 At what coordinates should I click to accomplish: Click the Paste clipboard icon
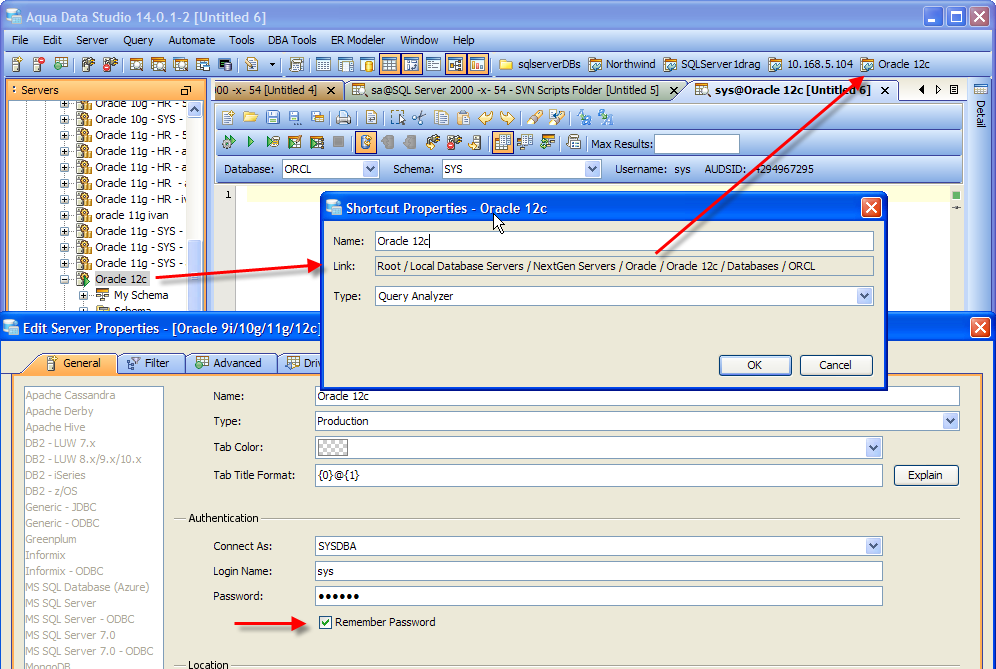464,118
